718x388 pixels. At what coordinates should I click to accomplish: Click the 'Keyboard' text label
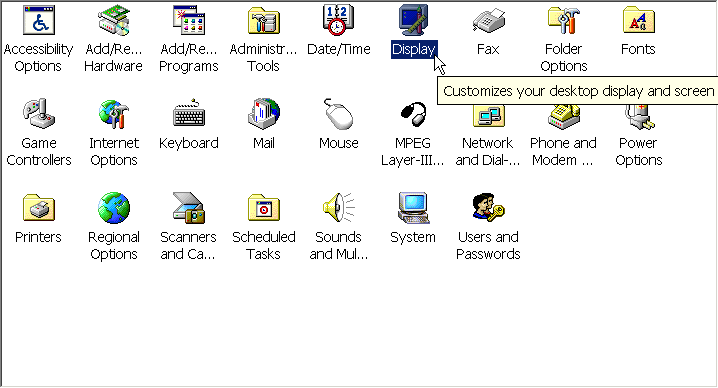tap(189, 143)
